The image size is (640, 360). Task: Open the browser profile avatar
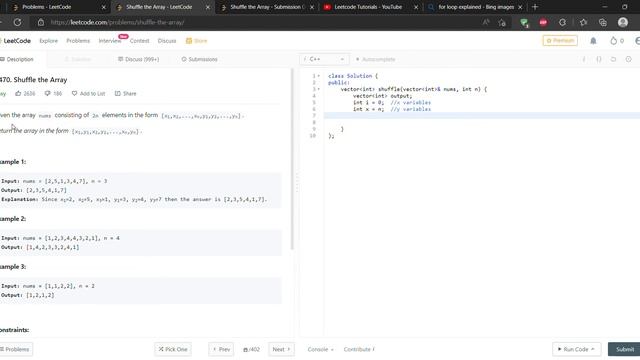[623, 22]
